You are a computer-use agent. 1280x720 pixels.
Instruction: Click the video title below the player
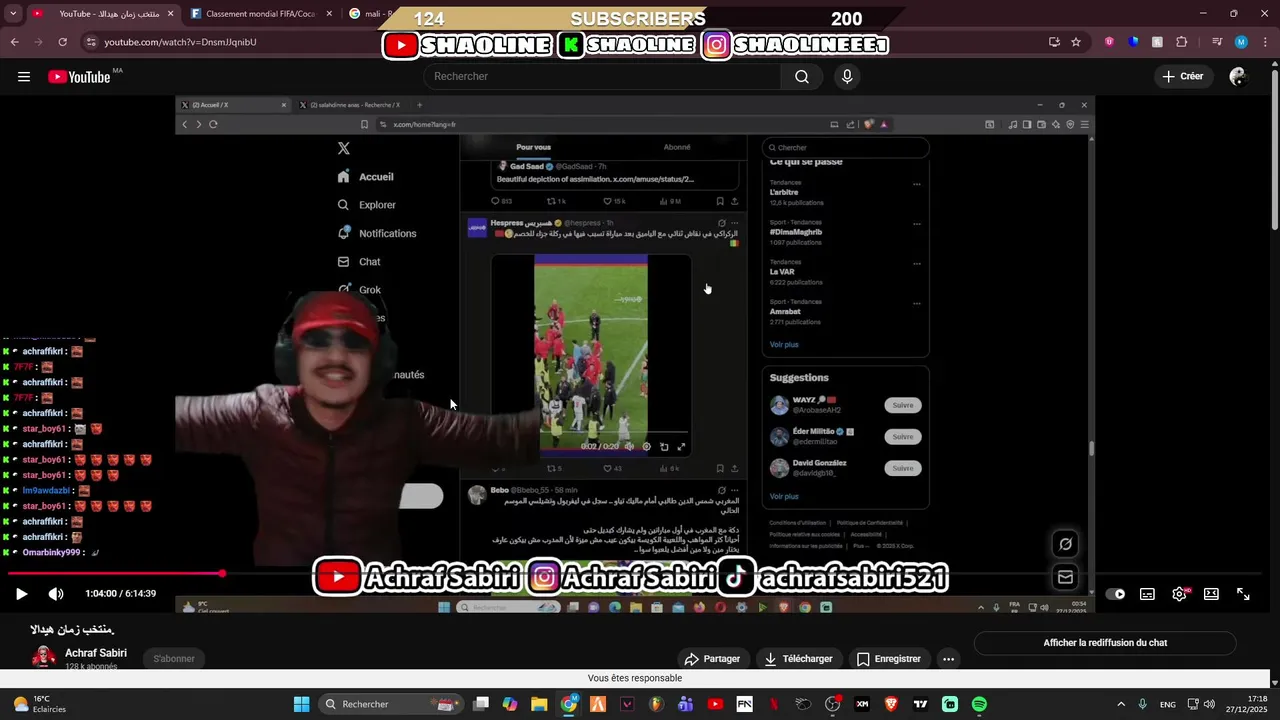tap(73, 629)
